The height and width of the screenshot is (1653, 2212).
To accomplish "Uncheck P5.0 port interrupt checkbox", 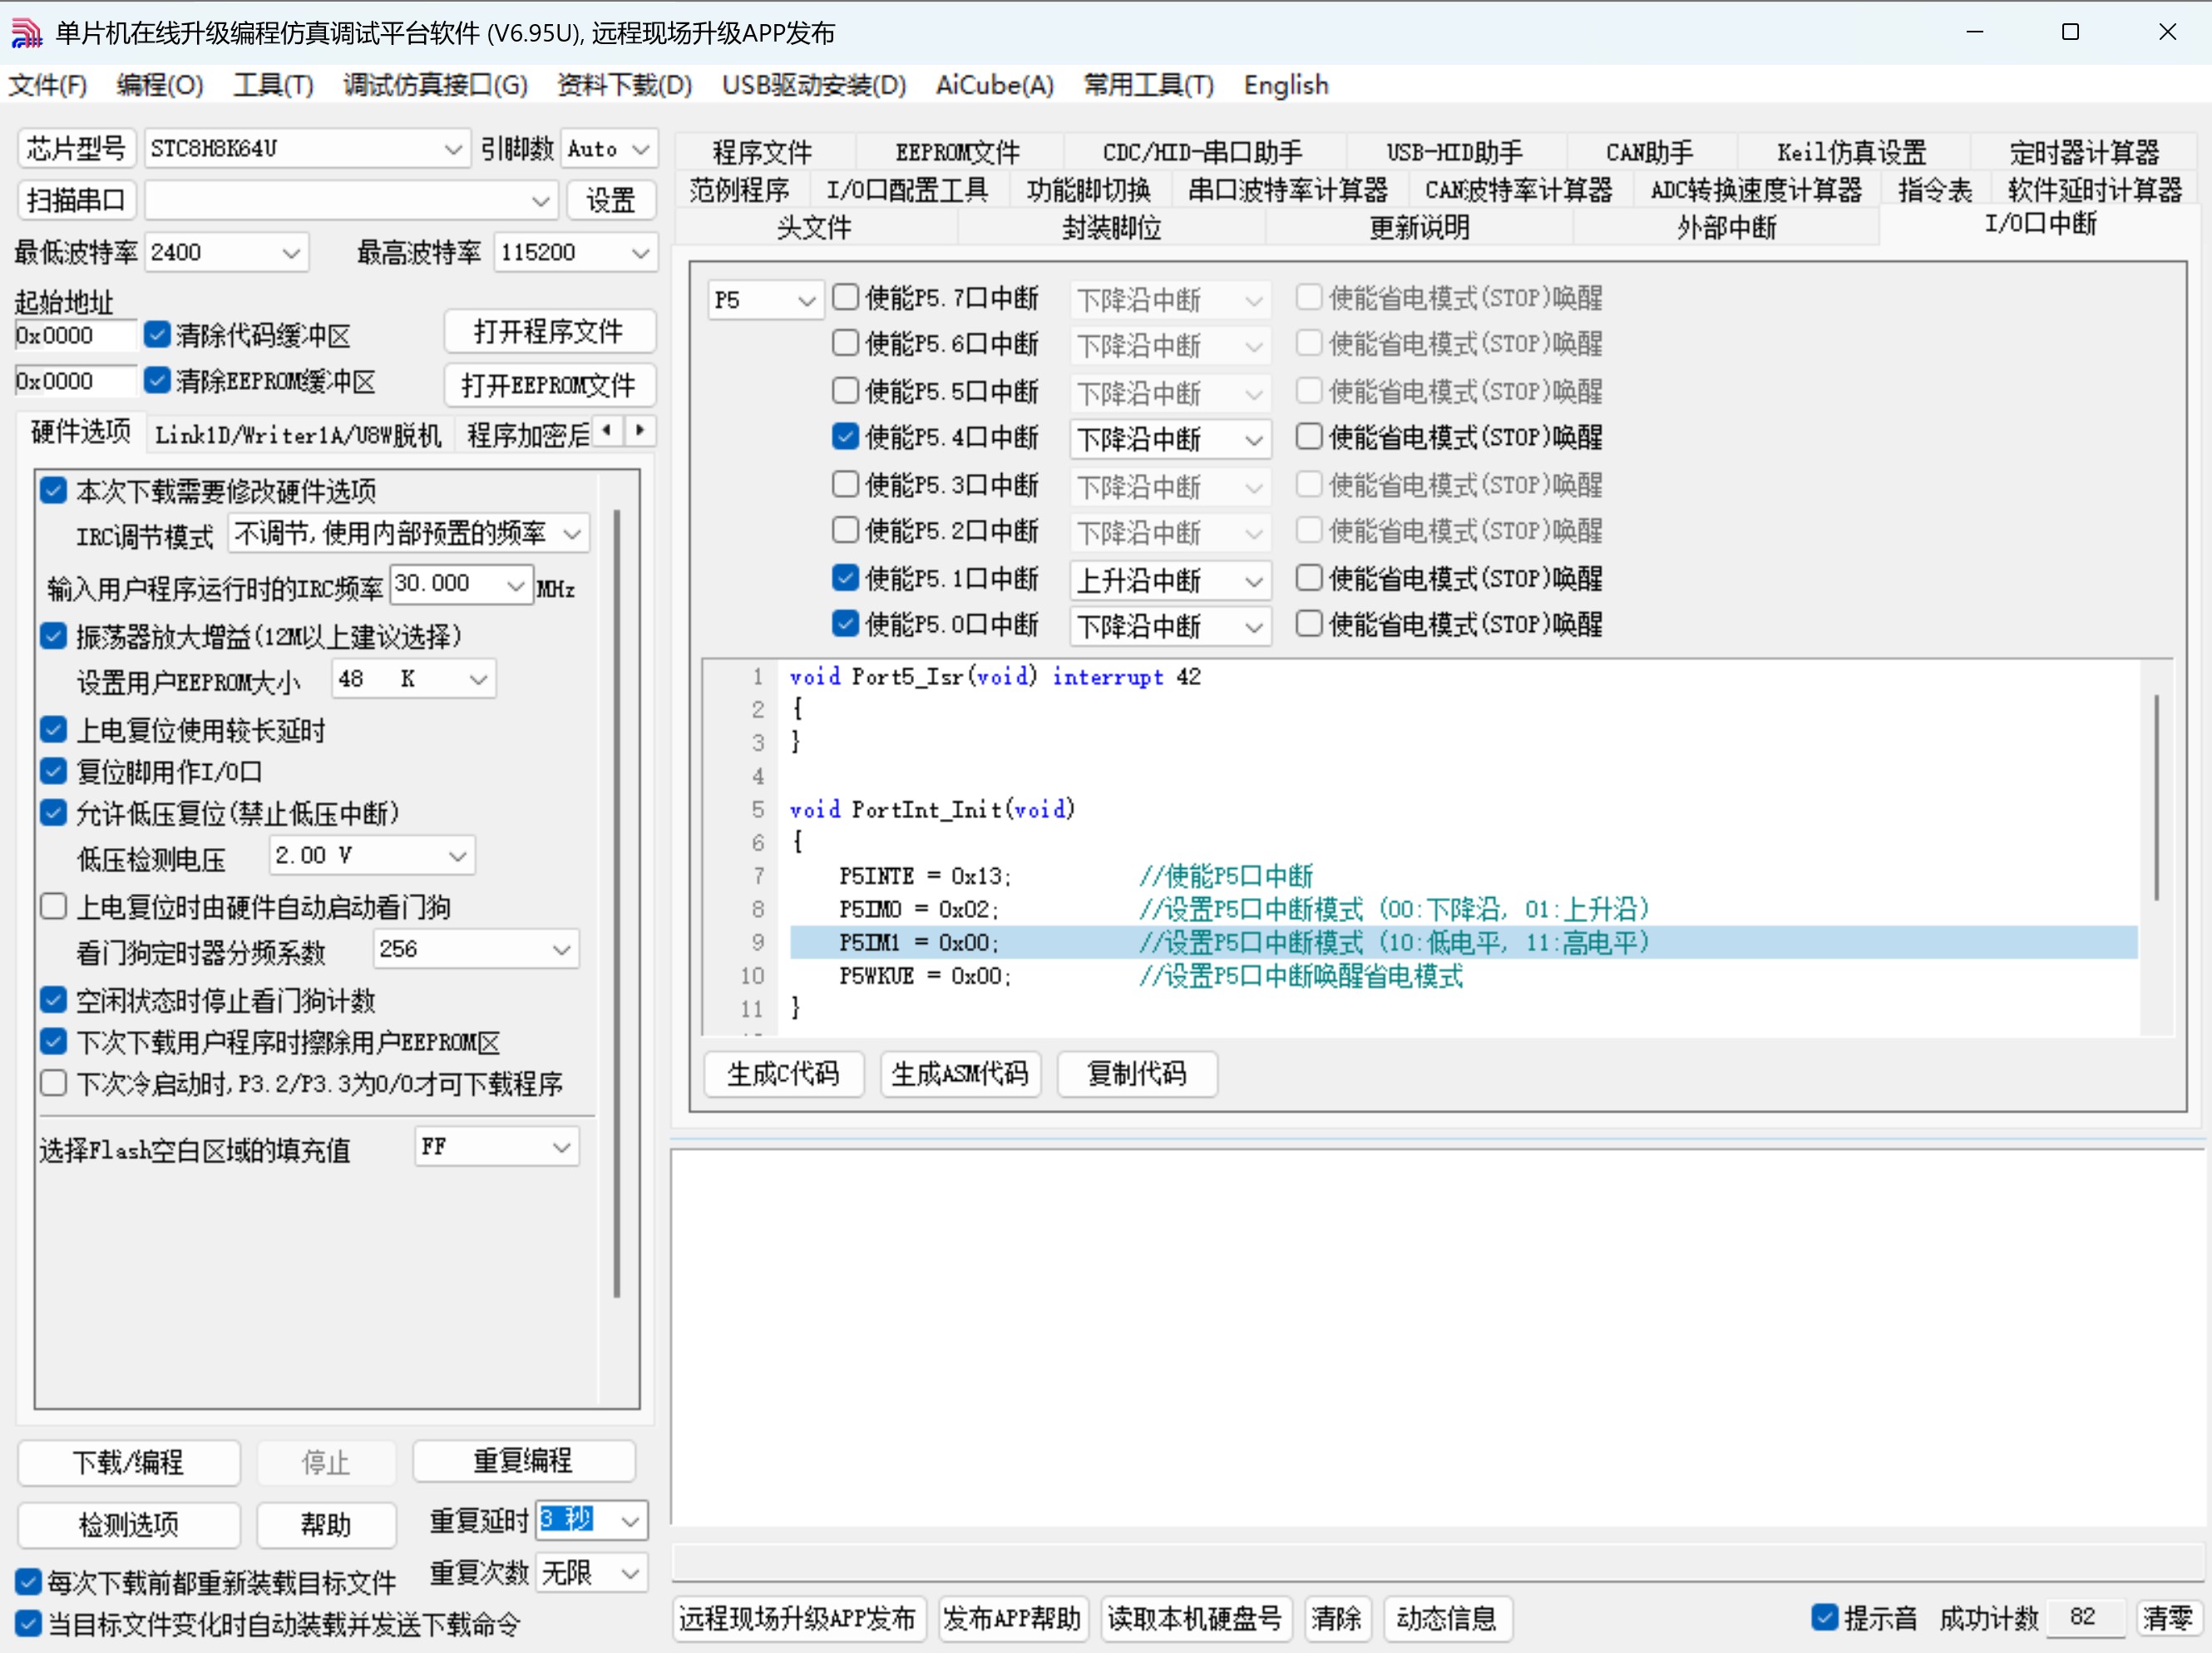I will tap(845, 624).
